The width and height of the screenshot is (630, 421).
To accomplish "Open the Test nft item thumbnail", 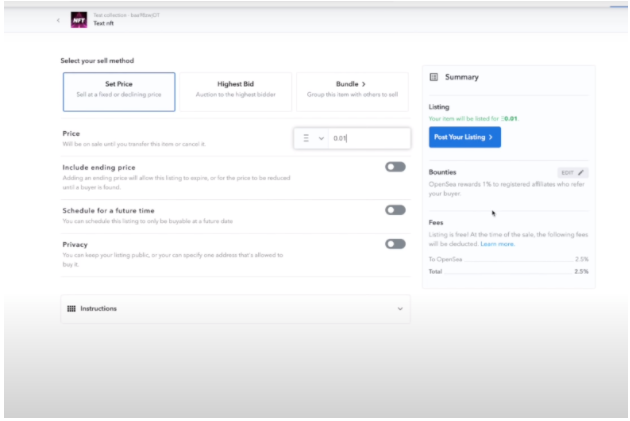I will [x=80, y=20].
